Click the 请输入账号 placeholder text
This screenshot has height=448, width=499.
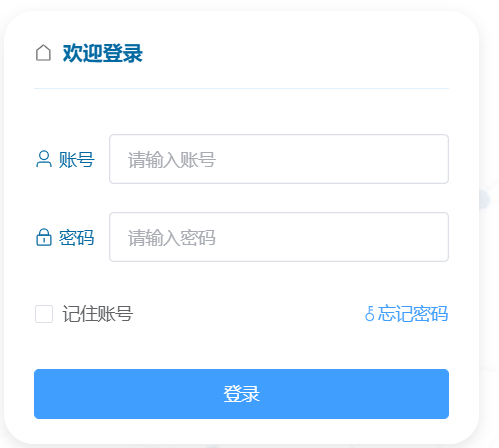pos(172,160)
